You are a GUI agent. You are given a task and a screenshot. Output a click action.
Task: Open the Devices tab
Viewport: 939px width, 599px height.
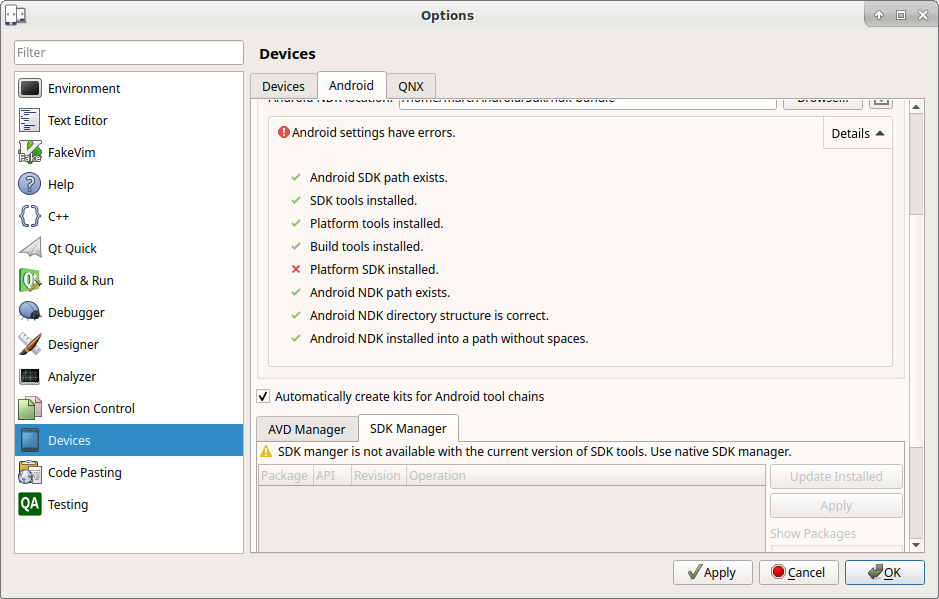tap(283, 86)
